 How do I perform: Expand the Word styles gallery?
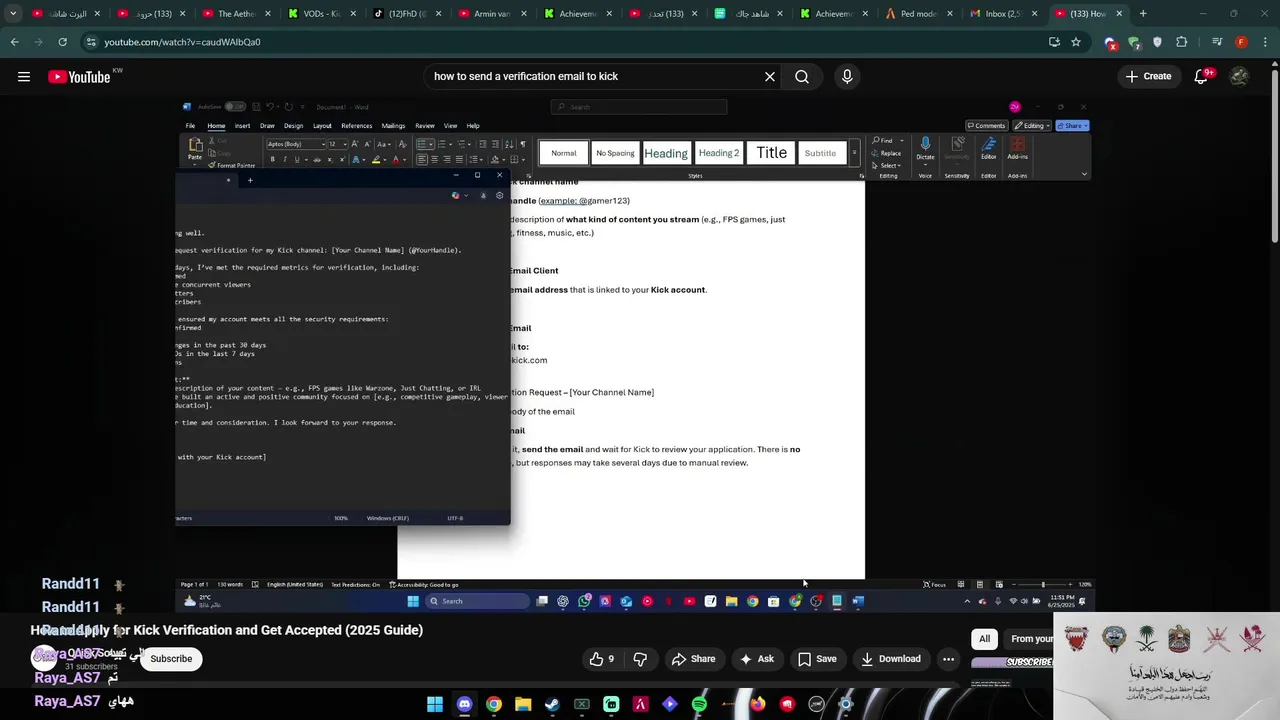click(854, 153)
